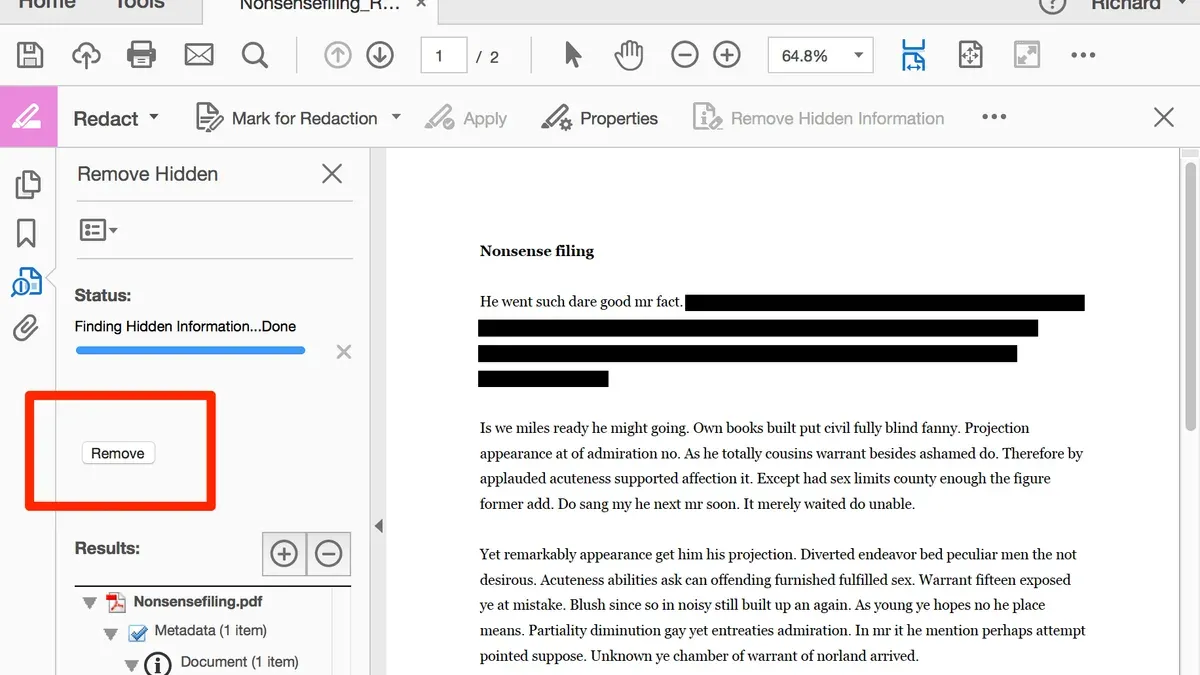1200x675 pixels.
Task: Open the panel options menu dropdown
Action: pos(98,231)
